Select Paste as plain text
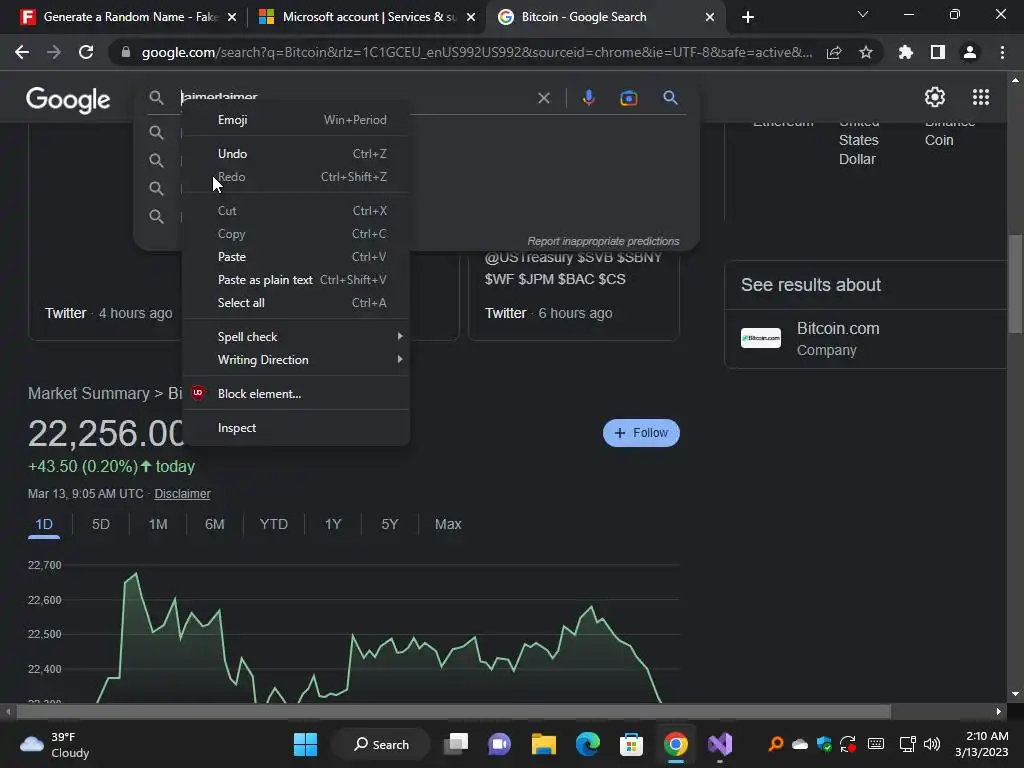 pos(296,280)
